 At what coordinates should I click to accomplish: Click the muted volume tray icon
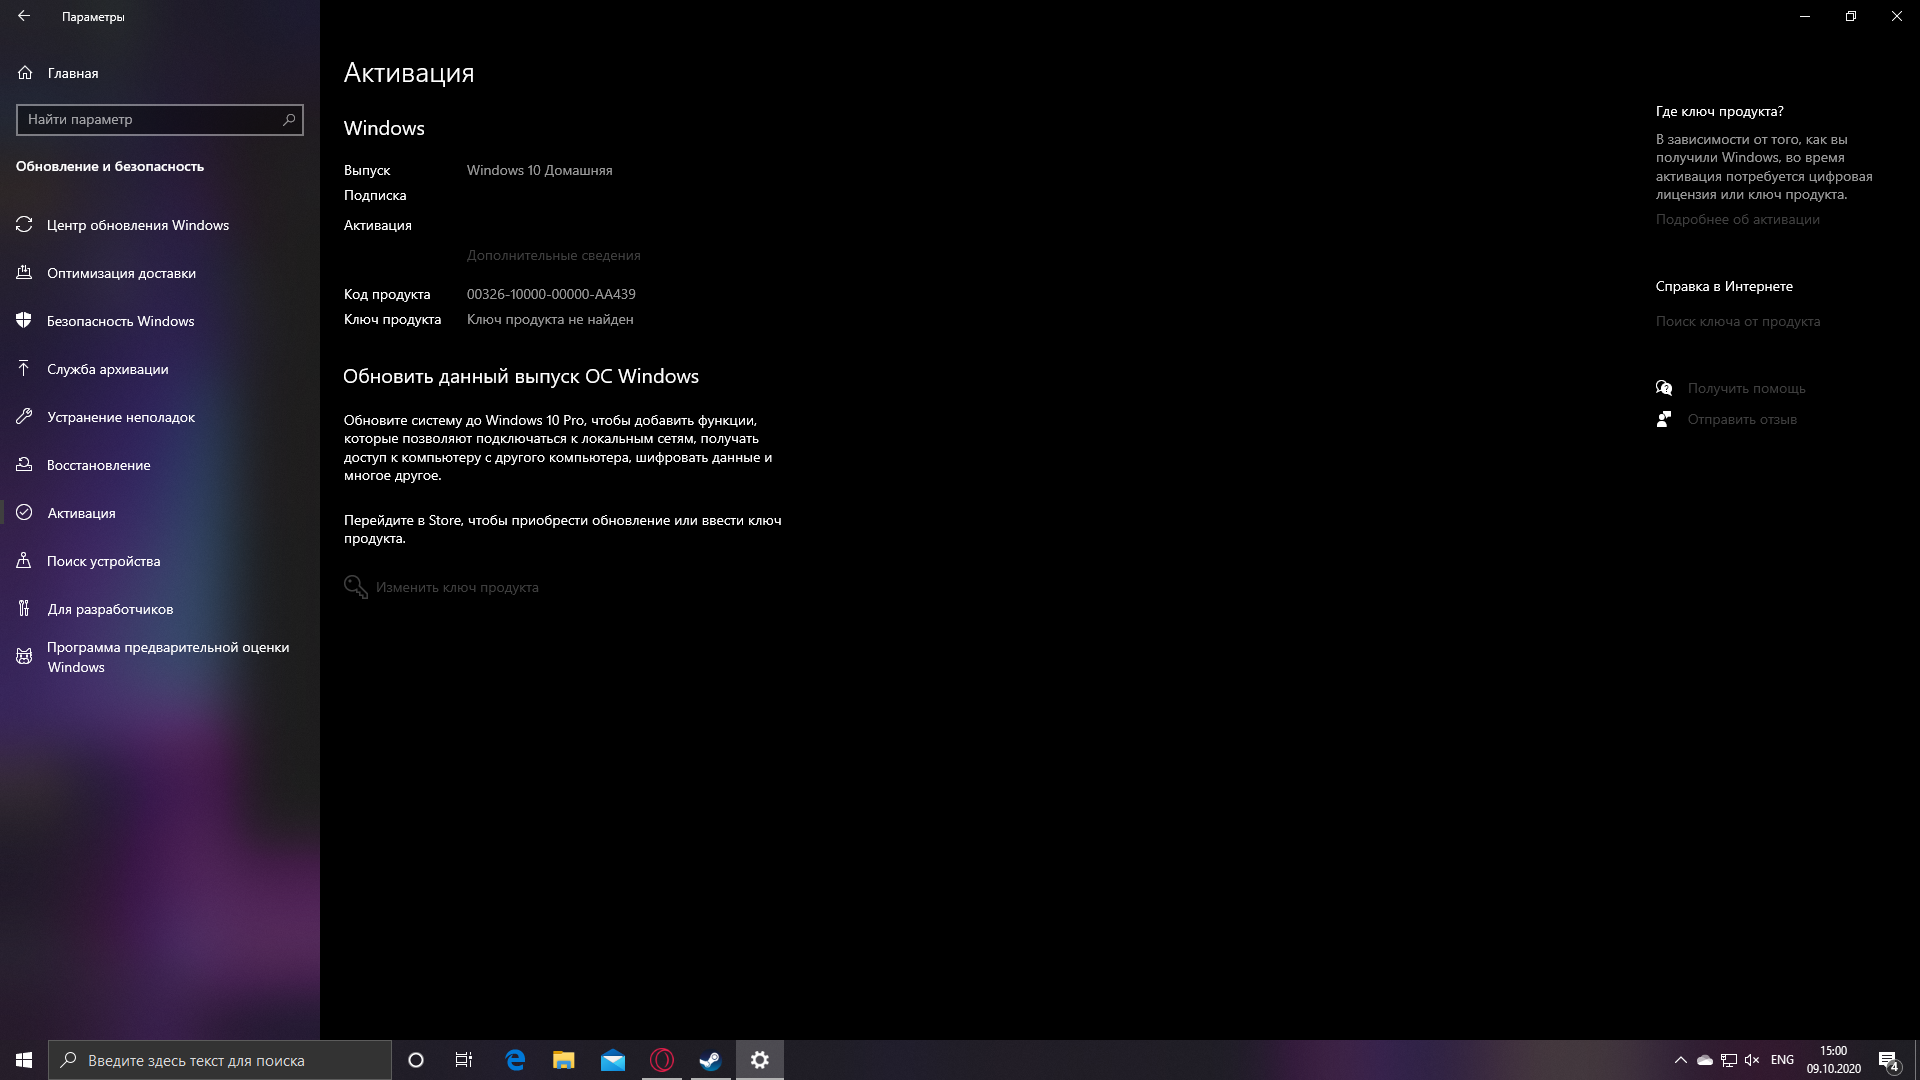tap(1752, 1060)
